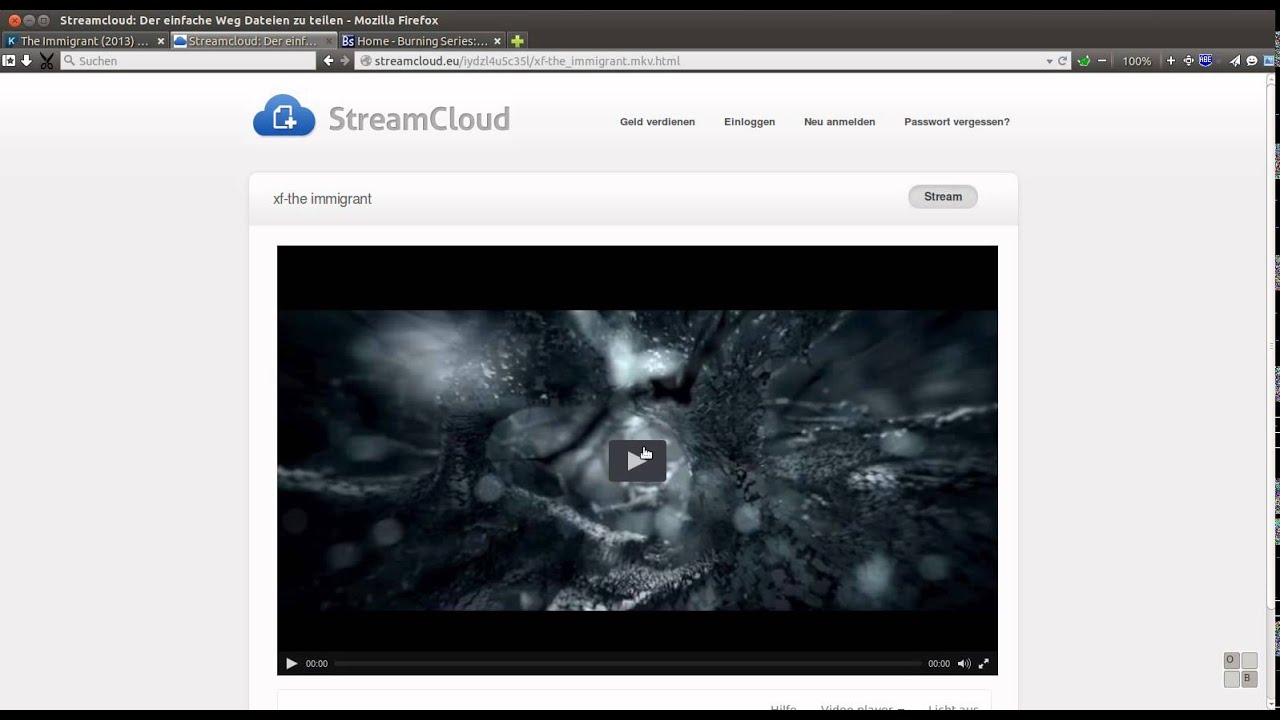Click the four-arrow full-view icon
1280x720 pixels.
point(1188,61)
